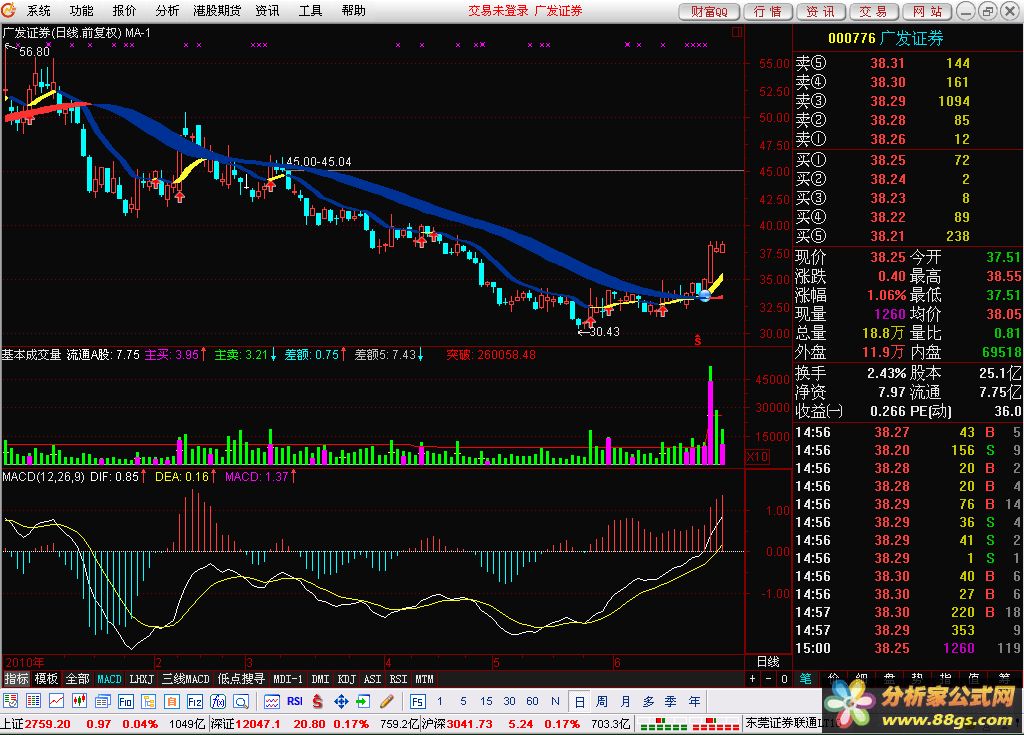Click the 000776 广发证券 stock title
1024x735 pixels.
(886, 39)
